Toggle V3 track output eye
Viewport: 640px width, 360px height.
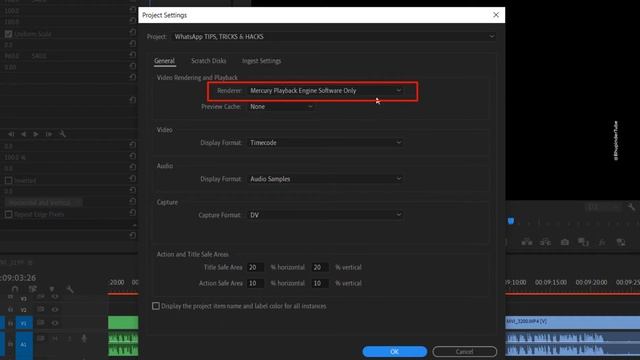55,297
